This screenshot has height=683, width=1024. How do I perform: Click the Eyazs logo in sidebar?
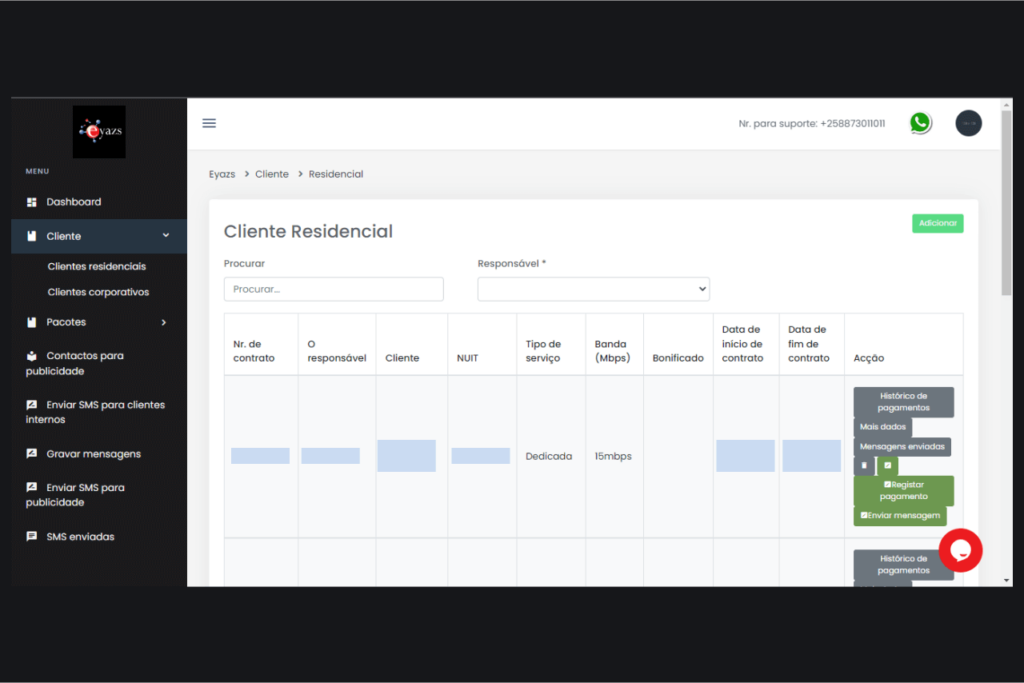tap(99, 132)
